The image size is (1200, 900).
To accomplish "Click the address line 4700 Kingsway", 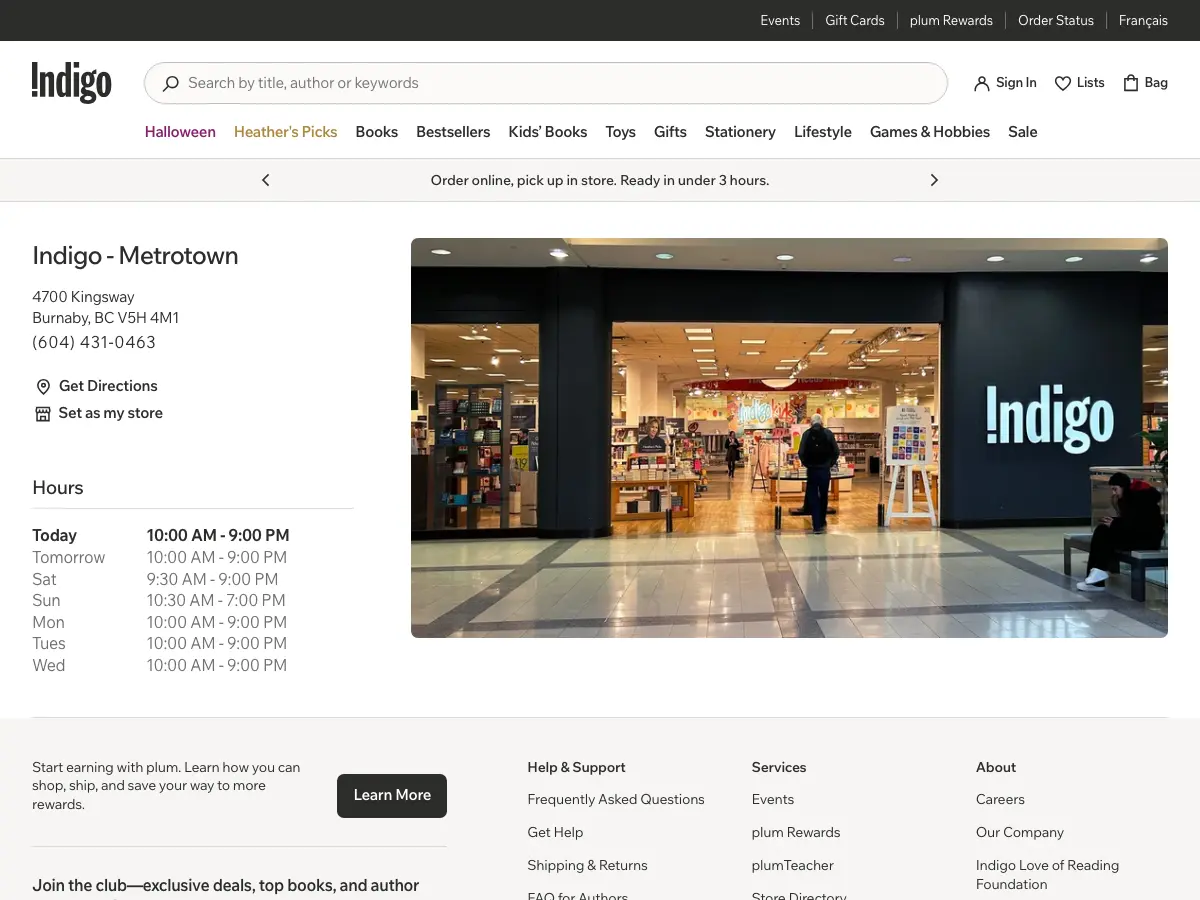I will [x=83, y=297].
